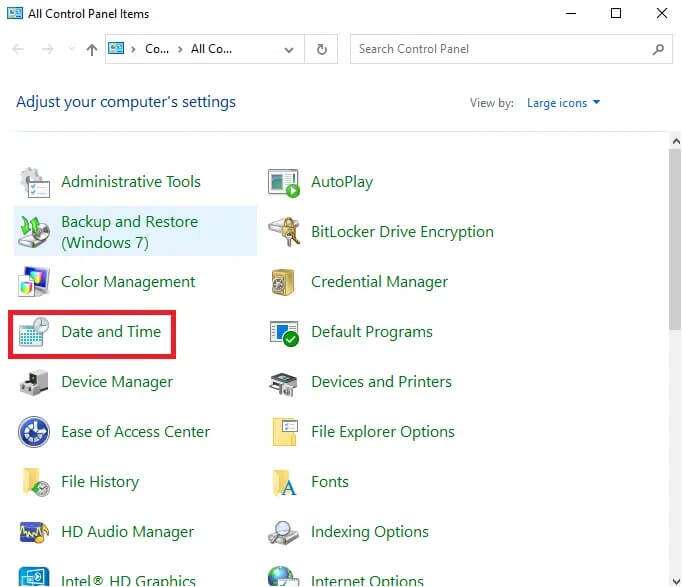Expand chevron after Co... breadcrumb

180,49
